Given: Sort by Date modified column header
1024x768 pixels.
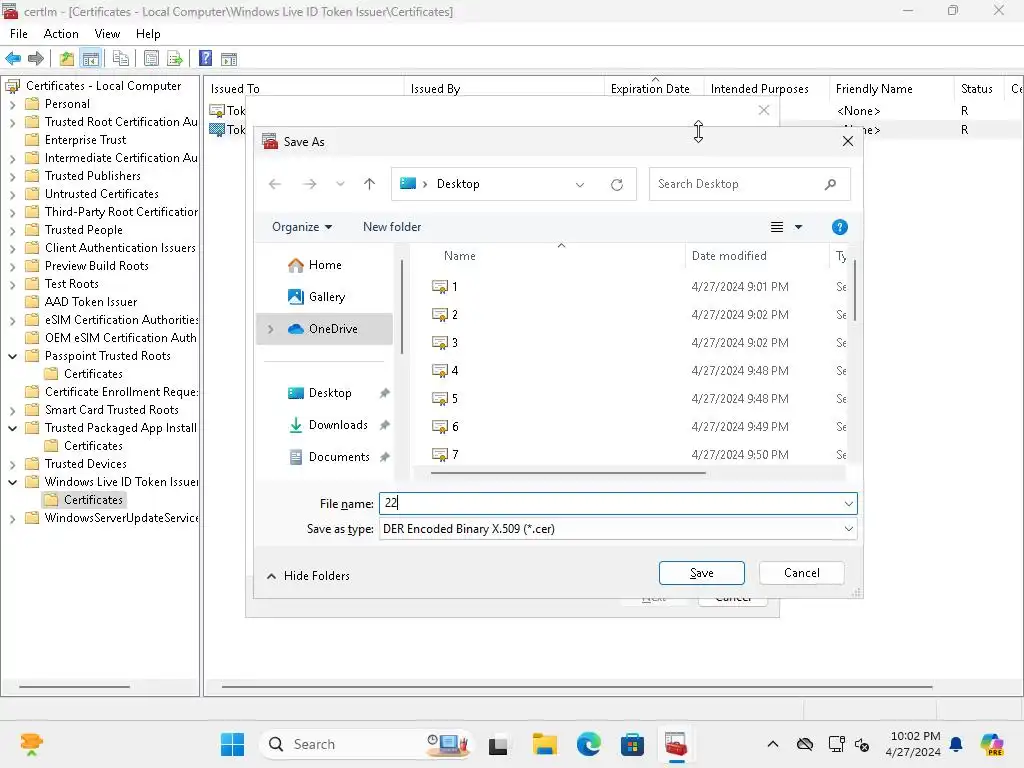Looking at the screenshot, I should click(729, 256).
